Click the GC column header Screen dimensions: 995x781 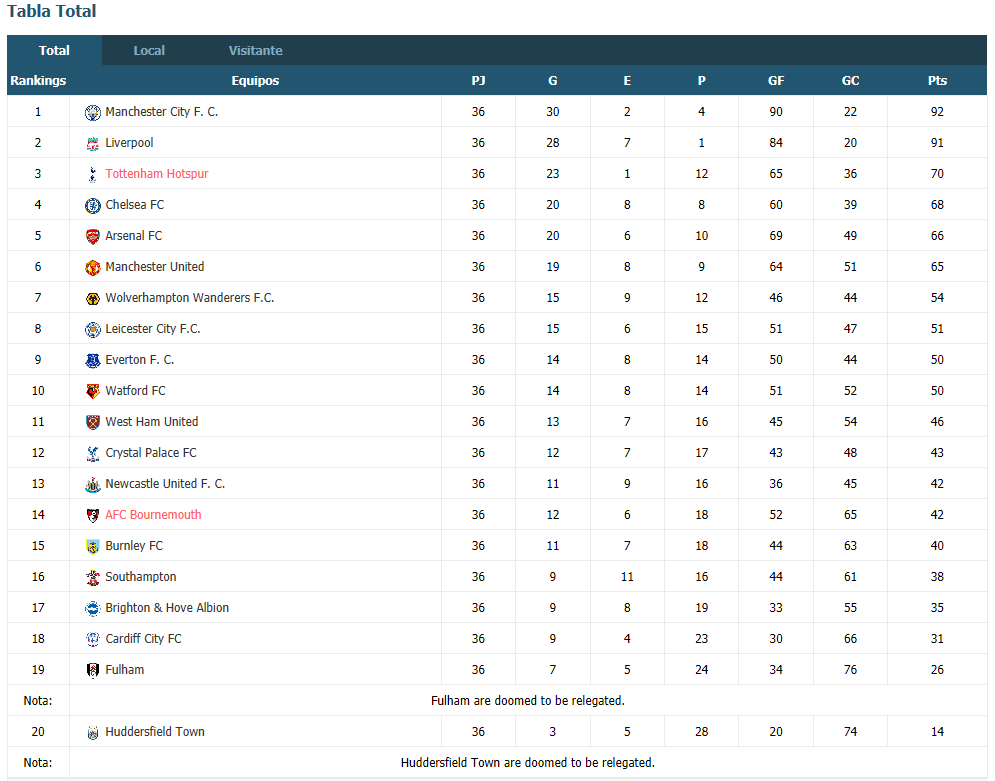pos(850,81)
